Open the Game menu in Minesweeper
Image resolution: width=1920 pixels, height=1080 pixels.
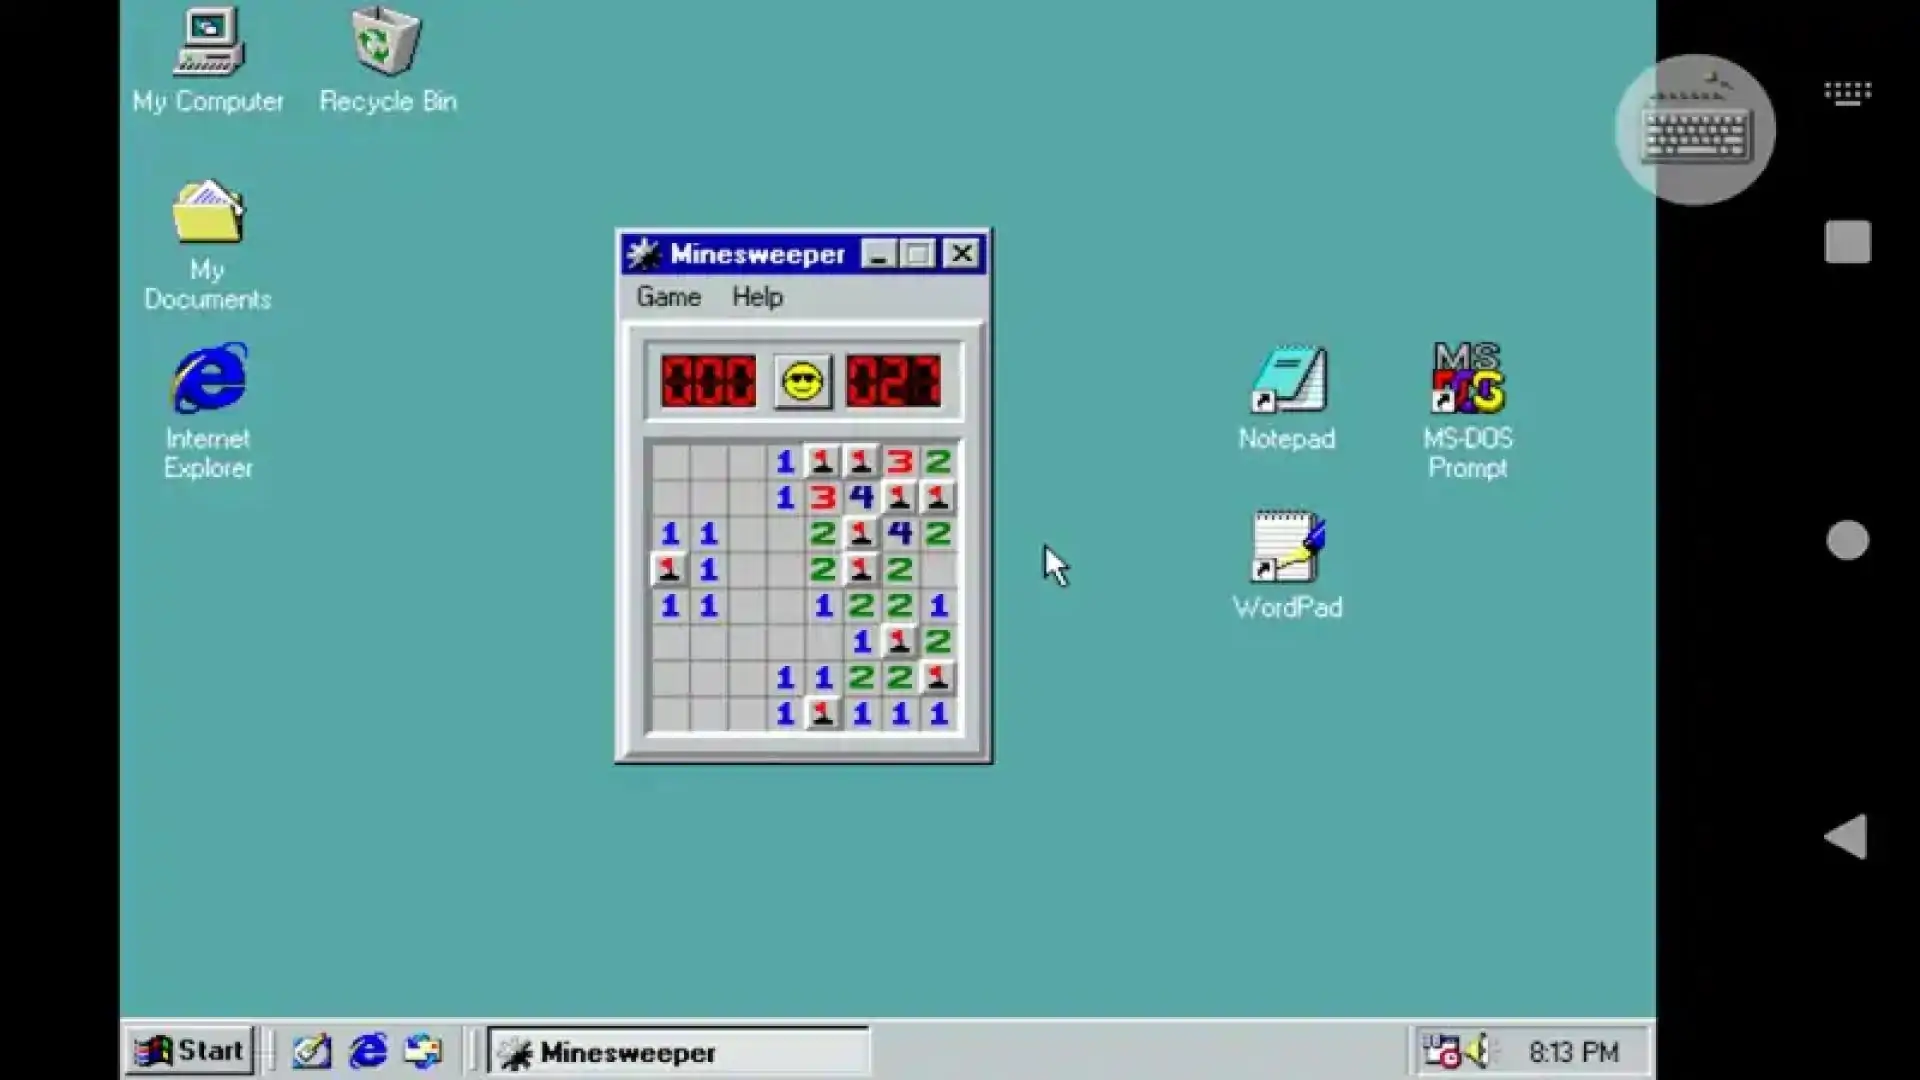667,296
